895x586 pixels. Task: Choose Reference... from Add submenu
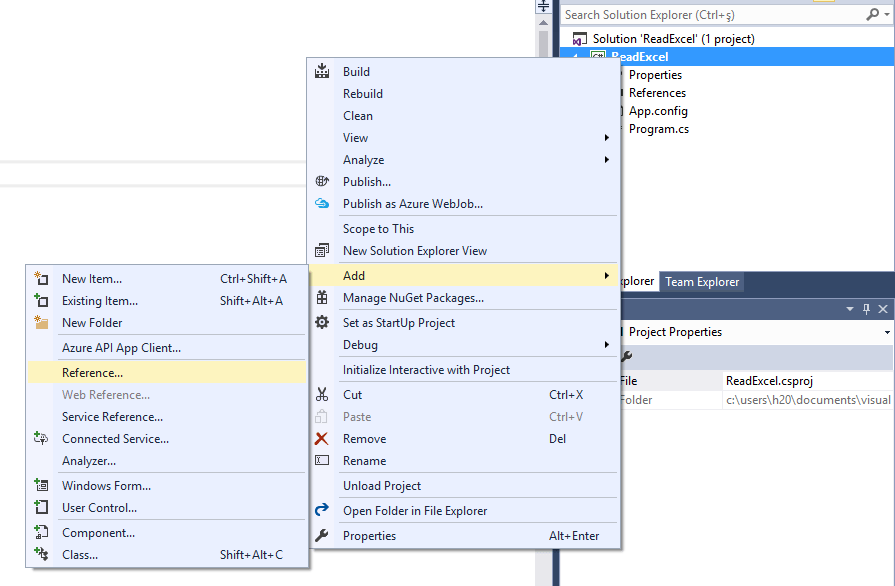(x=167, y=373)
